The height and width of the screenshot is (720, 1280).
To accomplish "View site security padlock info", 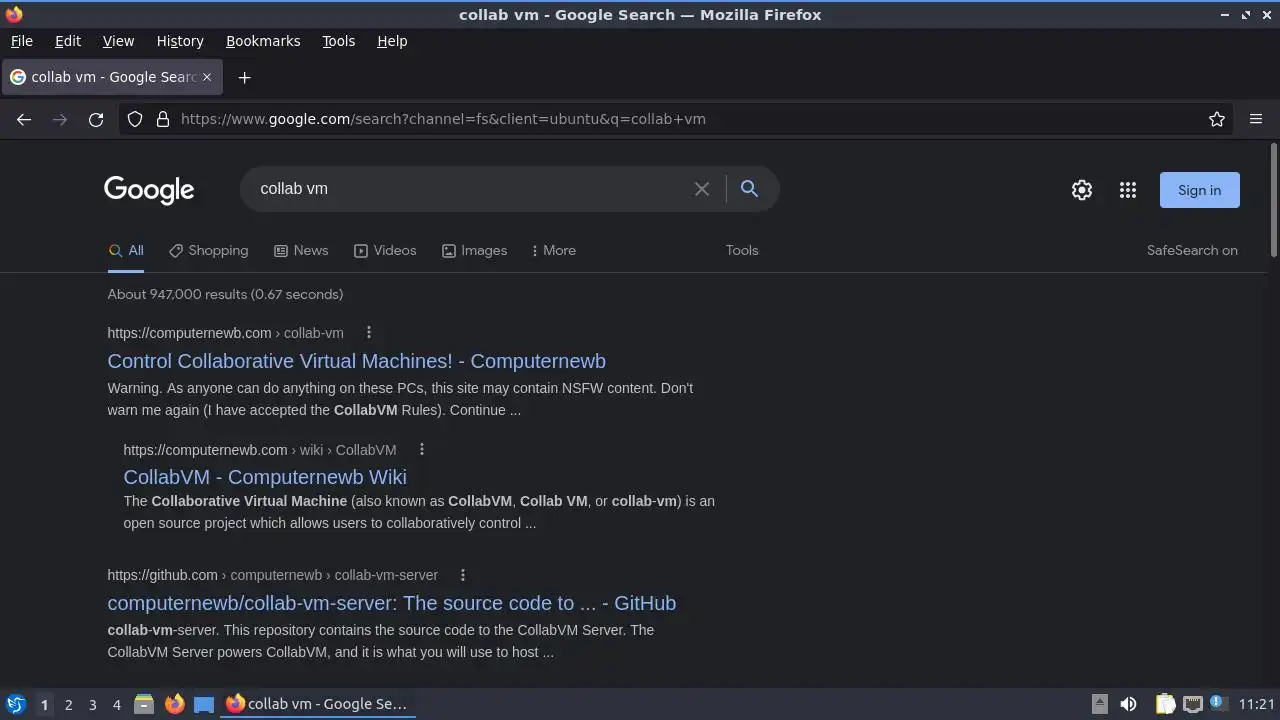I will click(163, 119).
